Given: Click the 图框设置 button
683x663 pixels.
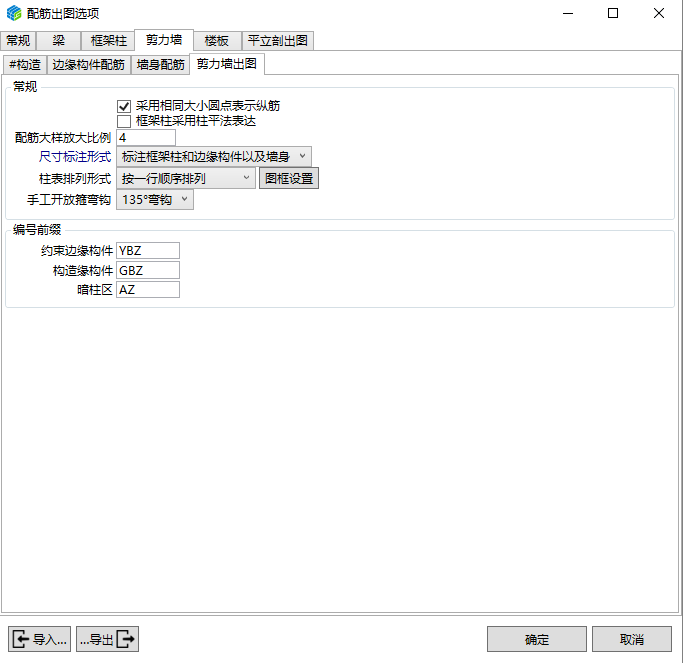Looking at the screenshot, I should [289, 178].
